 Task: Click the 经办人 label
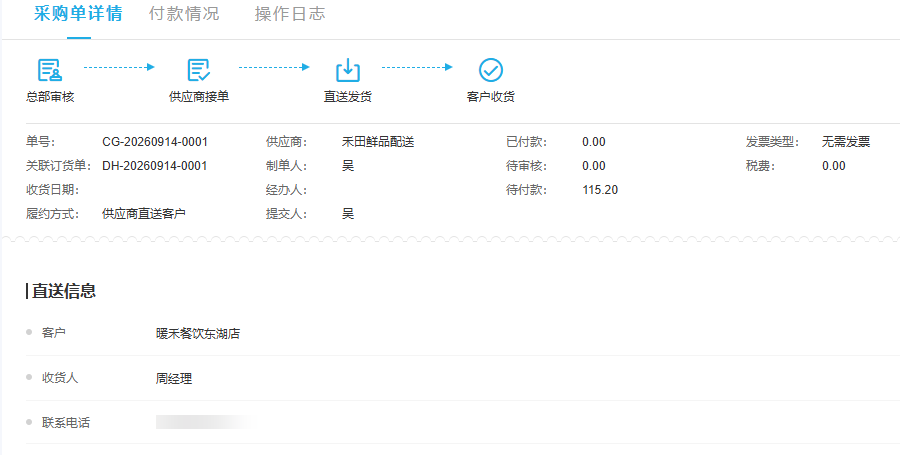point(287,190)
